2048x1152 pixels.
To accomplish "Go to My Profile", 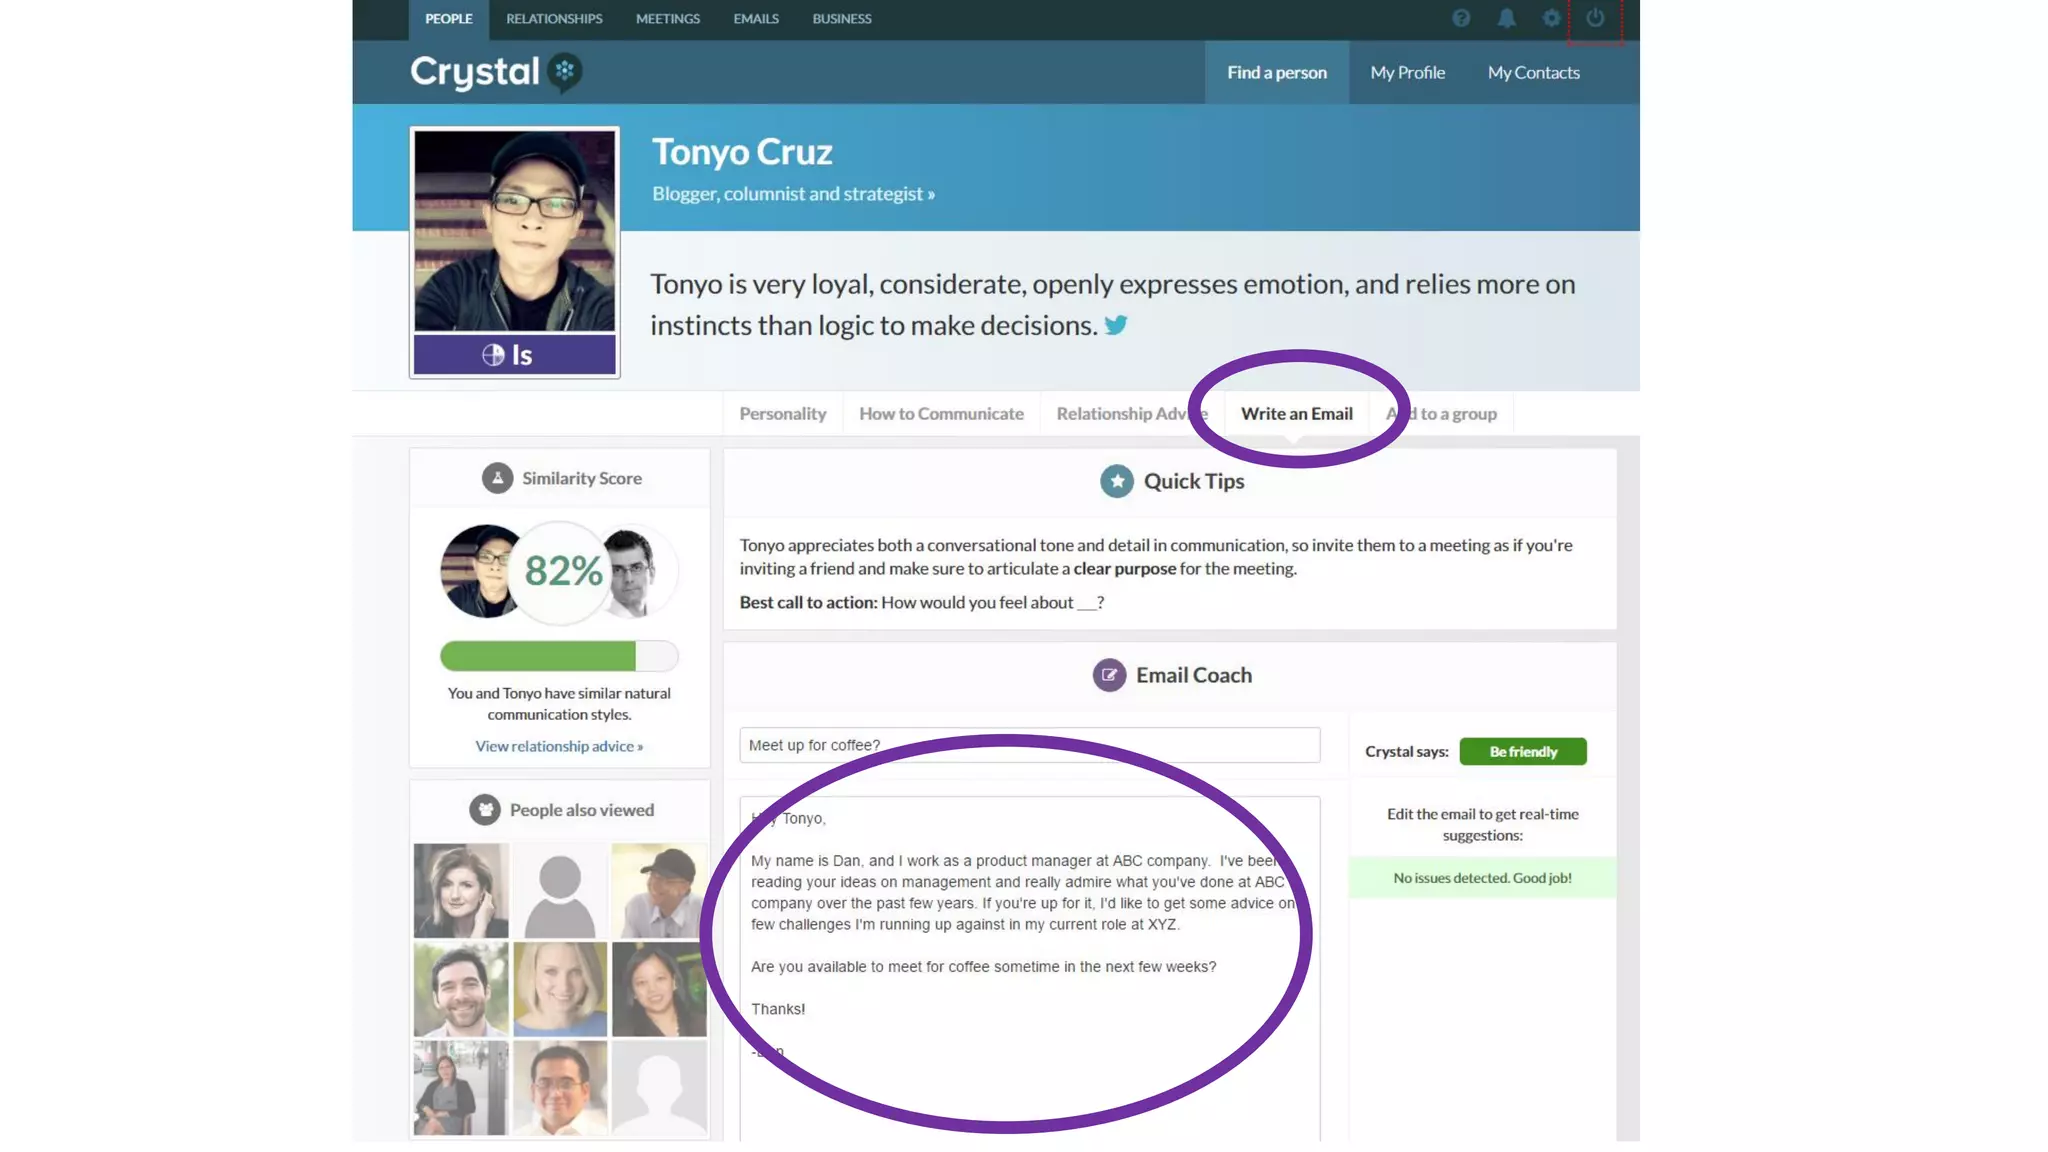I will [1407, 72].
